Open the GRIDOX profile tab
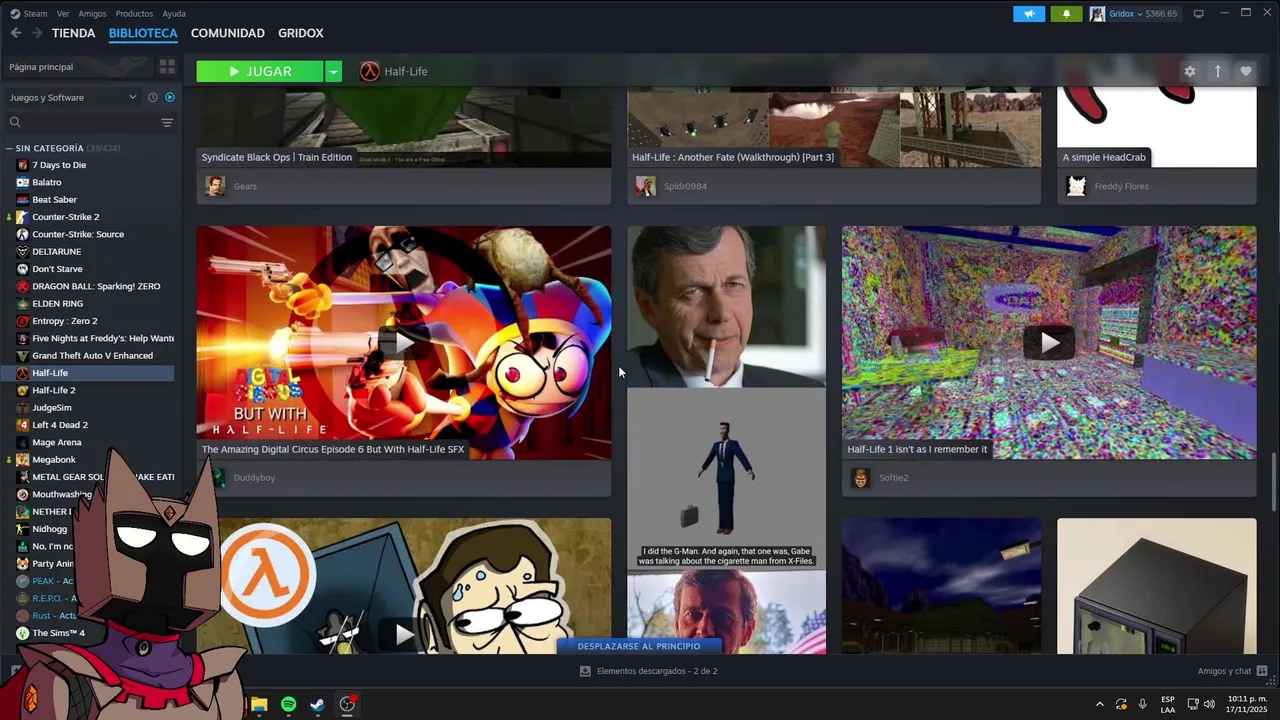The width and height of the screenshot is (1280, 720). coord(301,33)
